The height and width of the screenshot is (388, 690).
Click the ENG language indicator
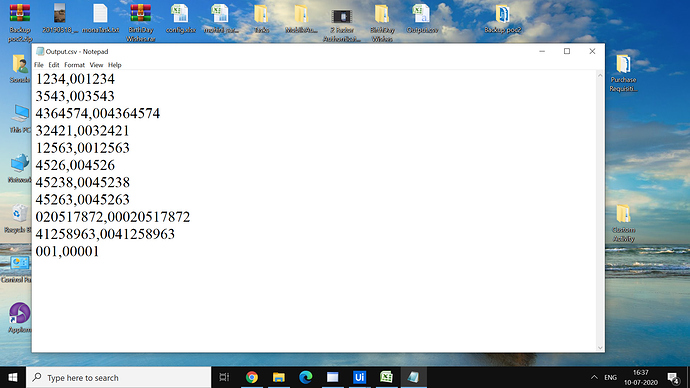coord(610,377)
